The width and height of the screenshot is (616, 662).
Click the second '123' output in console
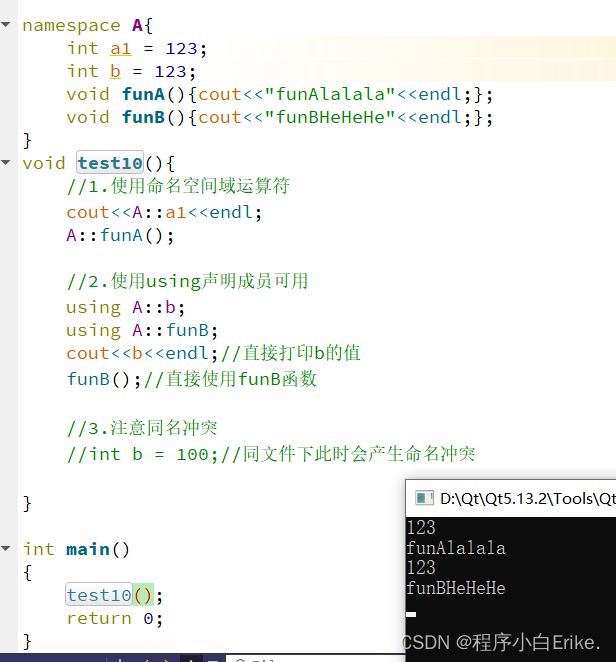click(x=421, y=567)
